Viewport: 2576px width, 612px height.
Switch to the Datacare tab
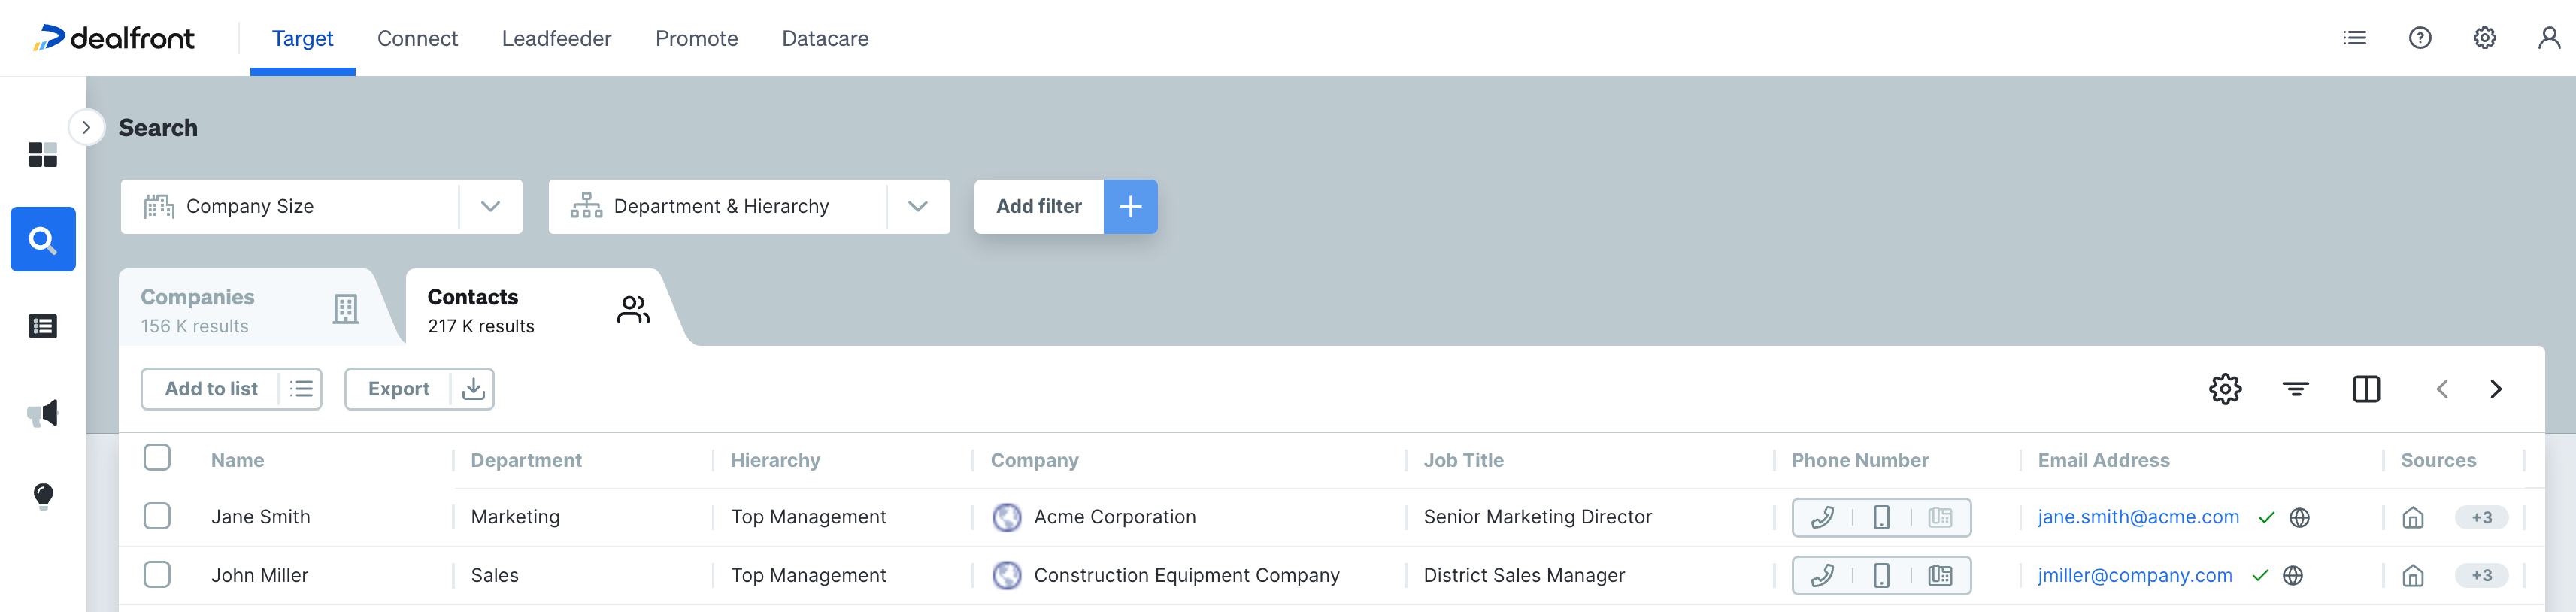point(825,38)
